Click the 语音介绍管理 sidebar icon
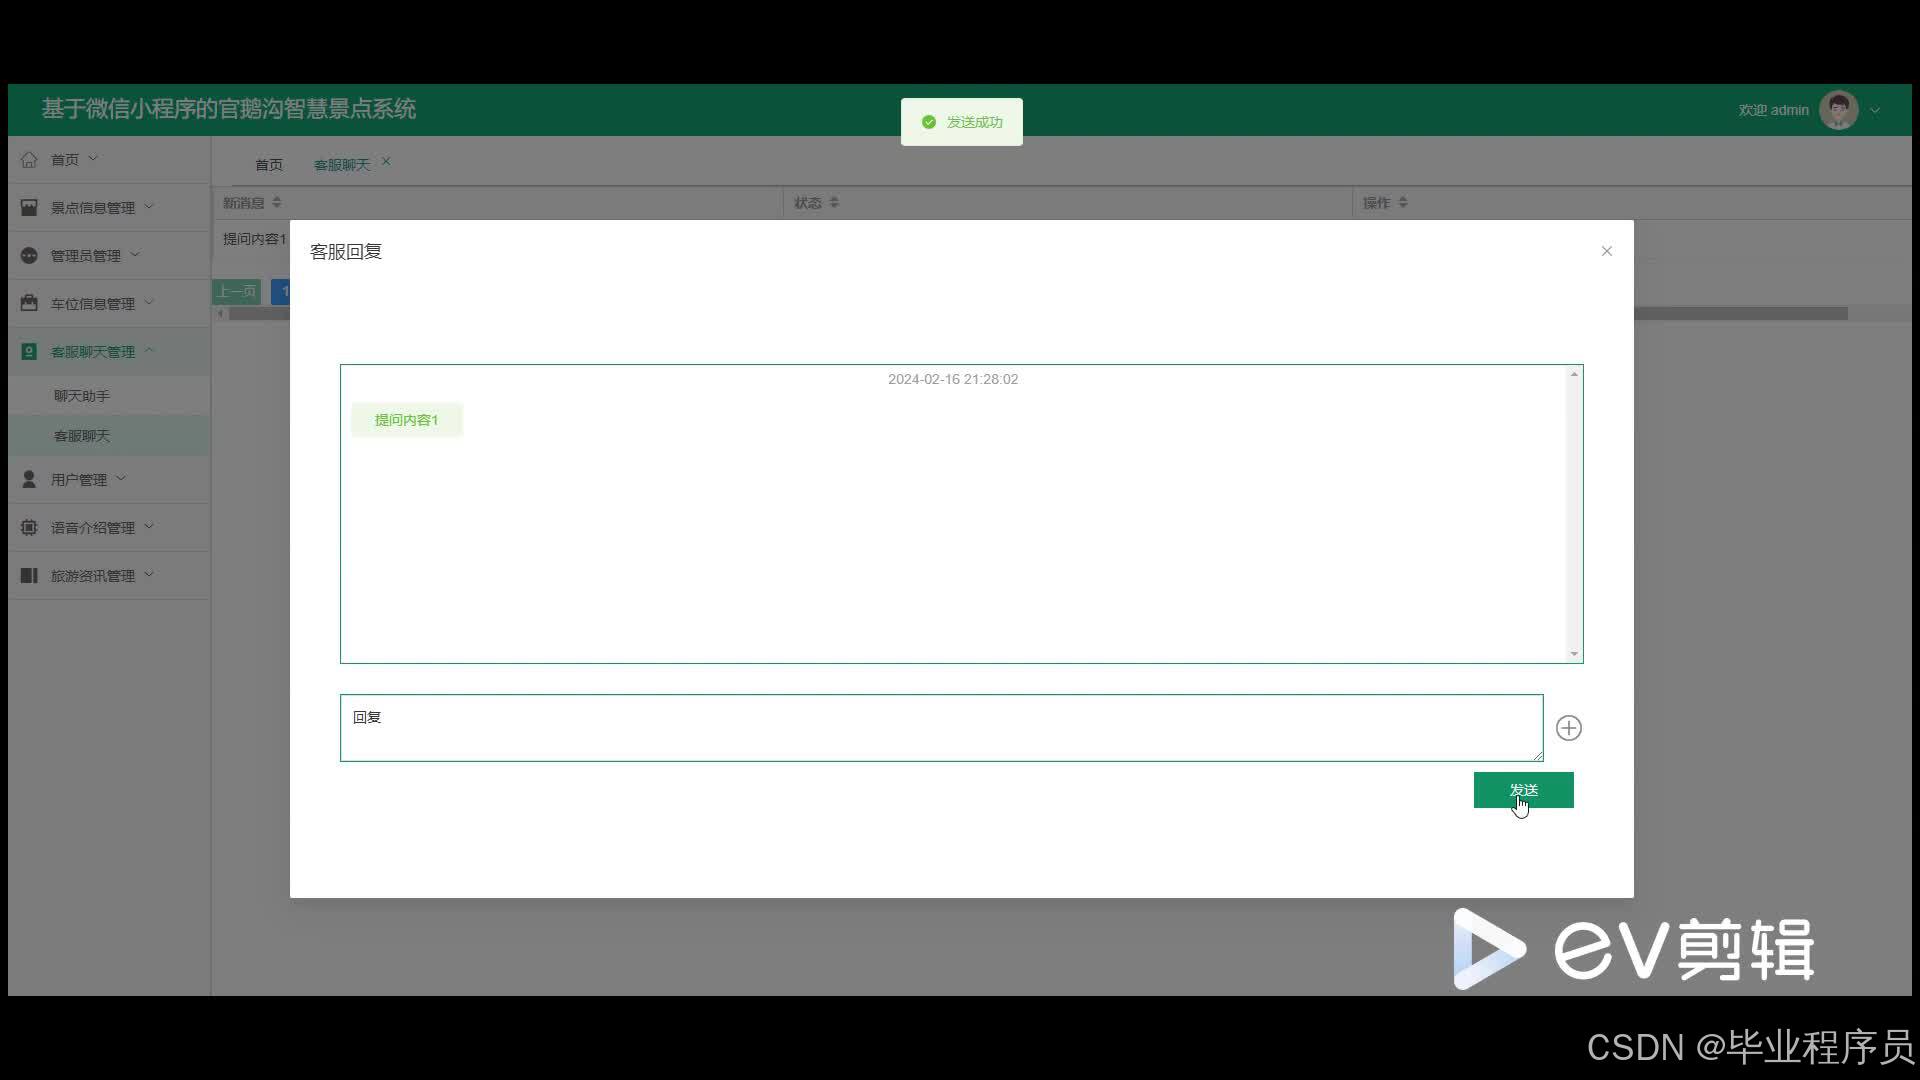The image size is (1920, 1080). (x=29, y=527)
